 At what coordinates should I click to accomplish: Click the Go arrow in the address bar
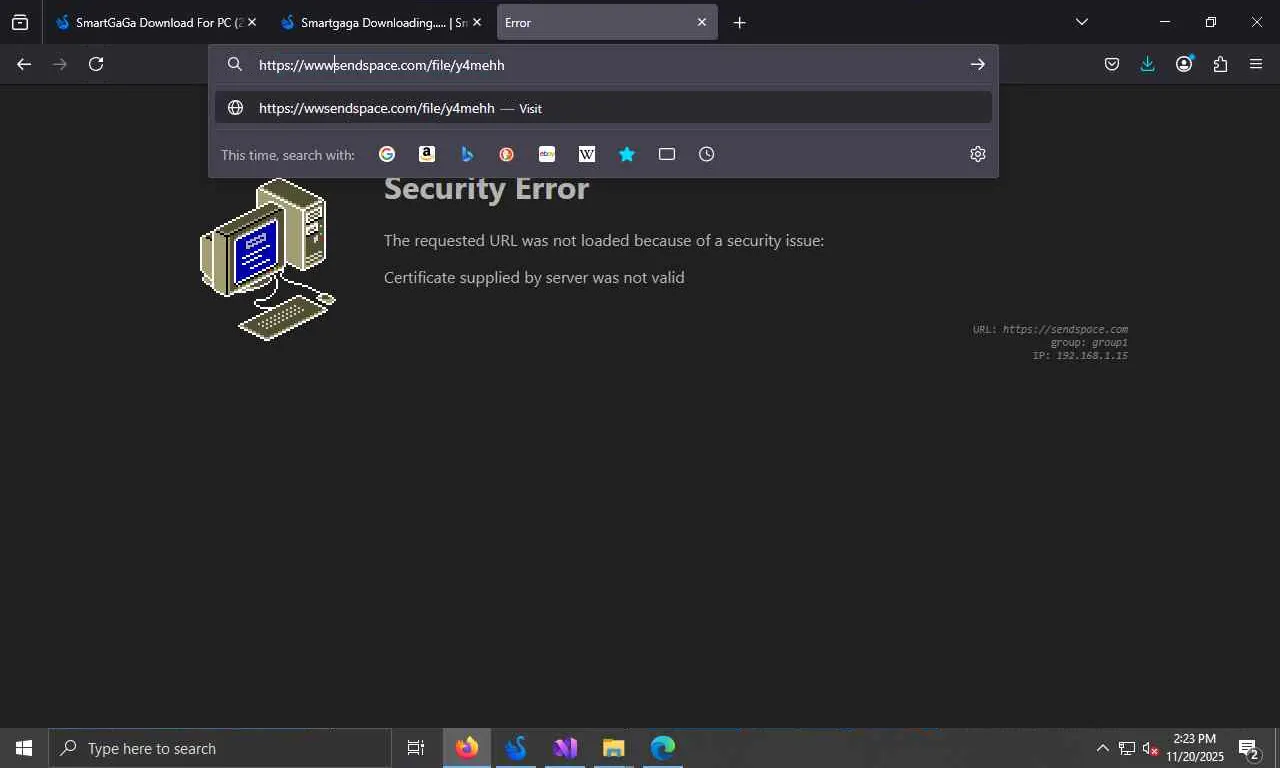[x=977, y=64]
